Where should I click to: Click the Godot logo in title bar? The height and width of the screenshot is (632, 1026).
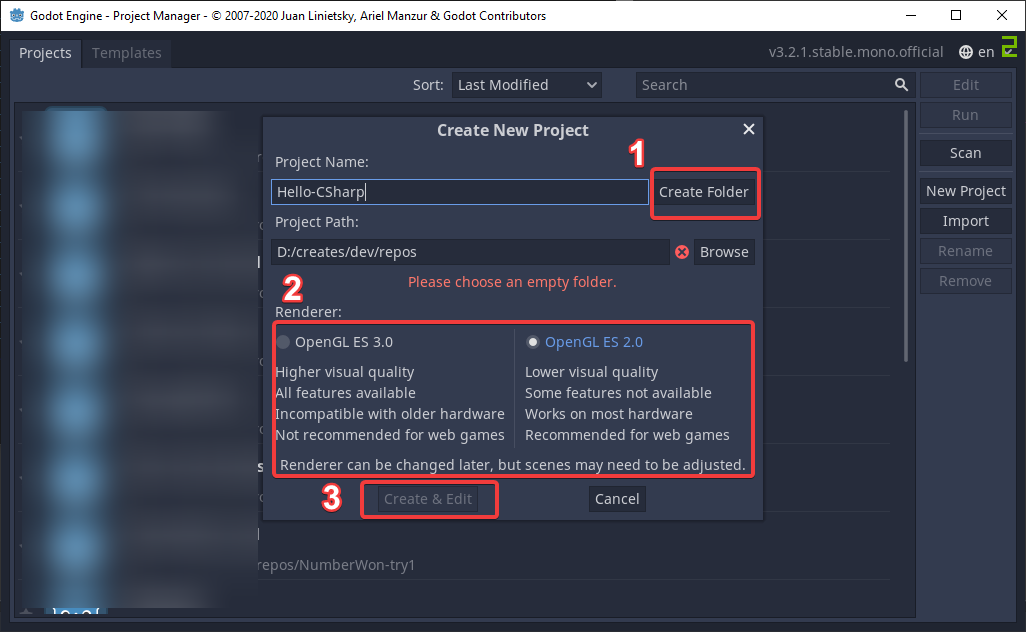(x=16, y=15)
